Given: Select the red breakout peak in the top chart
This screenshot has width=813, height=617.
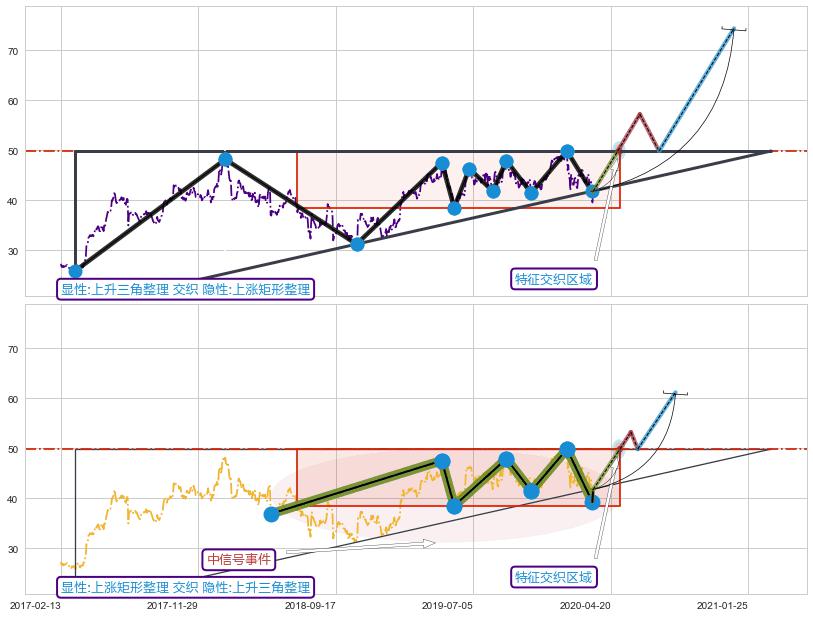Looking at the screenshot, I should coord(639,114).
